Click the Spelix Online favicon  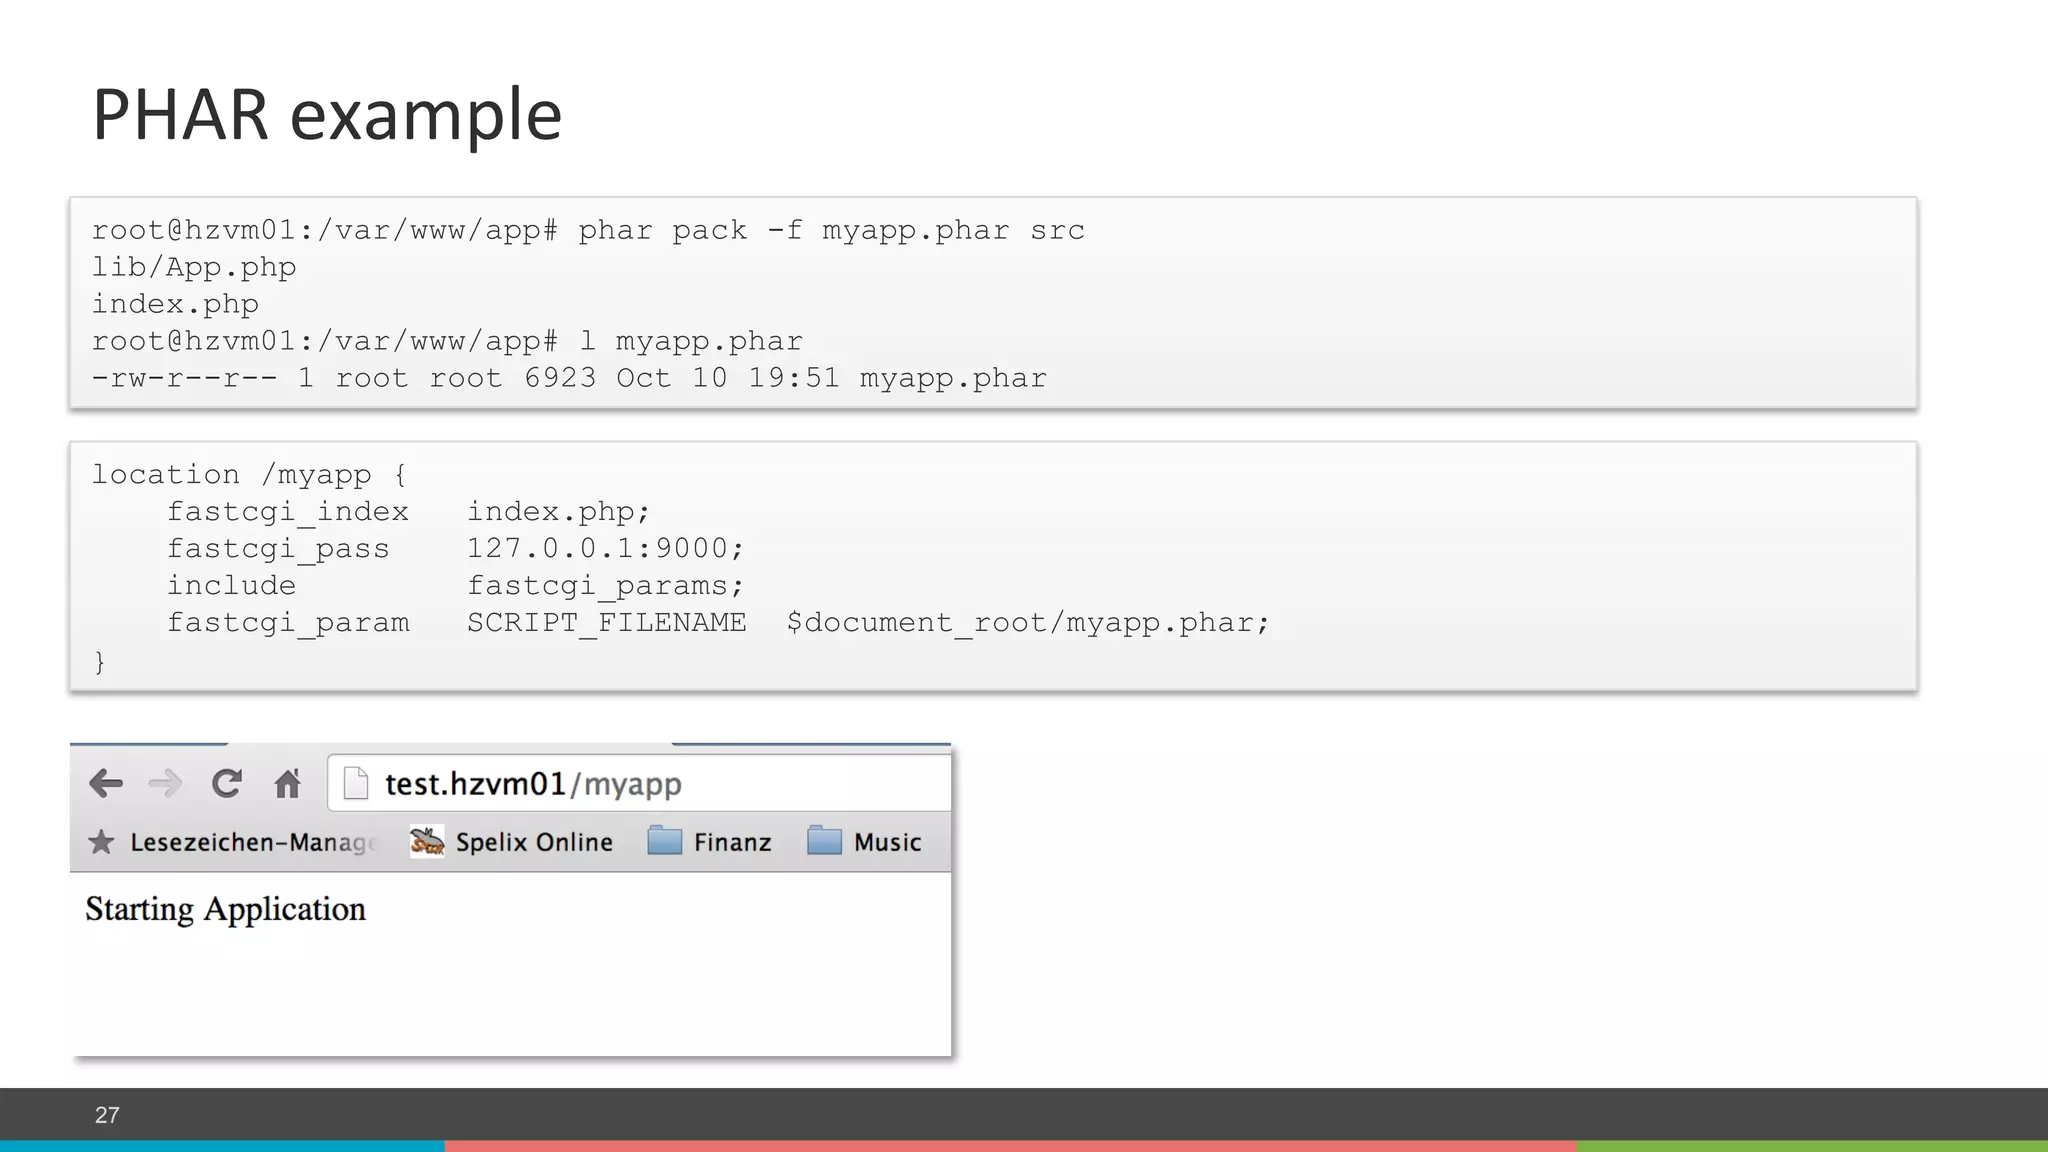[x=427, y=841]
